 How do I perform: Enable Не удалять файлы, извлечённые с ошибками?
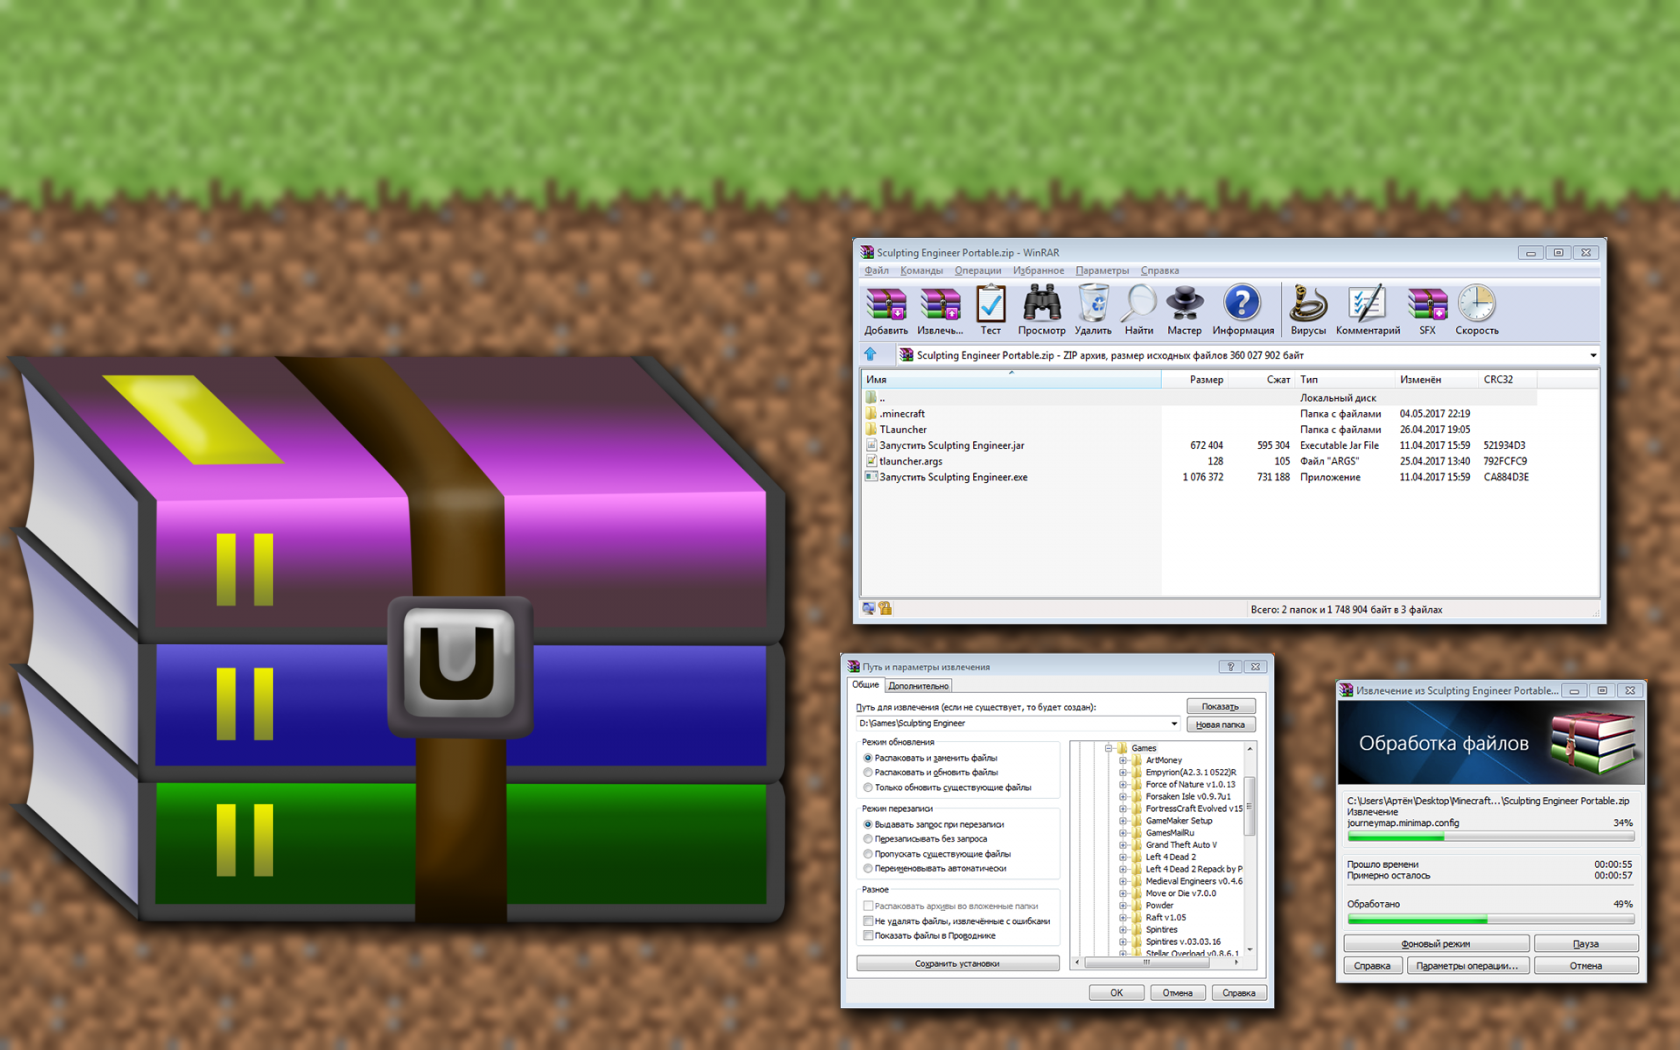click(868, 921)
